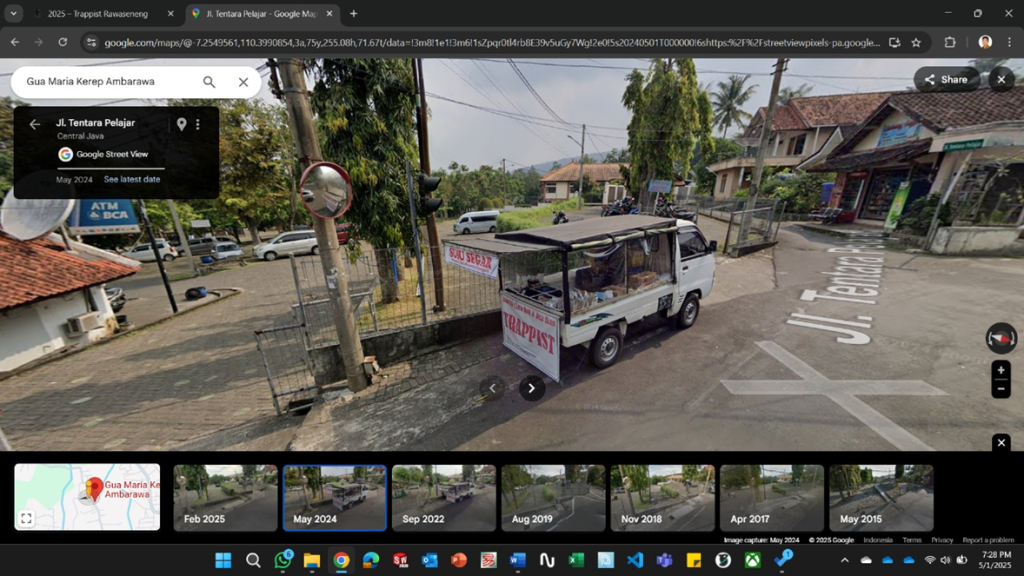Rotate view using the compass icon

[x=1000, y=338]
